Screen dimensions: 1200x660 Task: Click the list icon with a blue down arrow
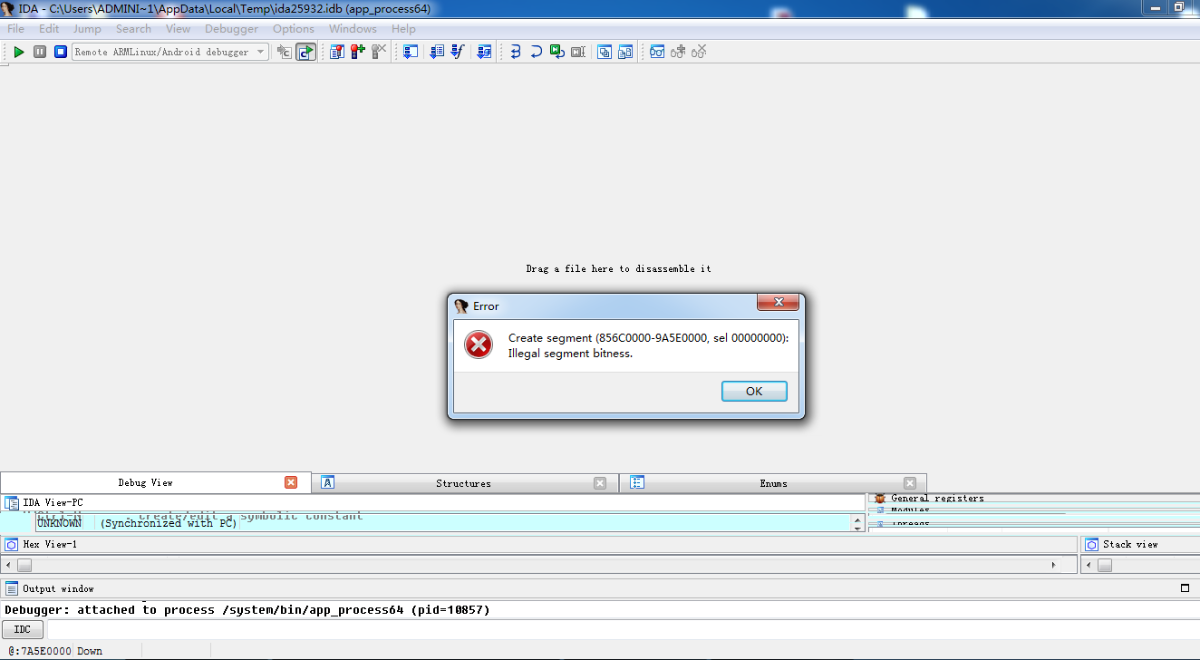(x=437, y=51)
